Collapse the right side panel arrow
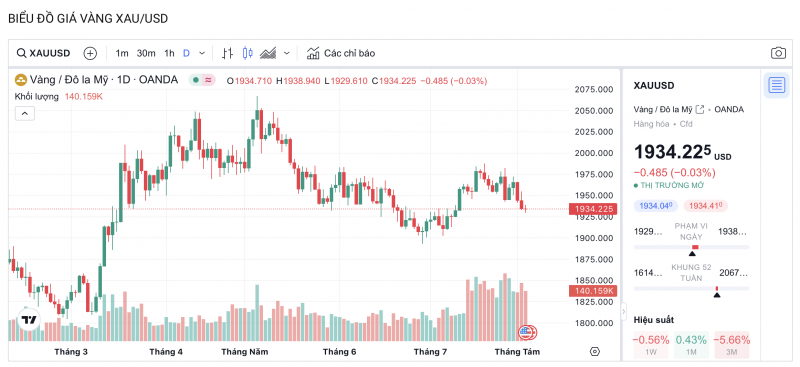Image resolution: width=800 pixels, height=367 pixels. pyautogui.click(x=623, y=311)
